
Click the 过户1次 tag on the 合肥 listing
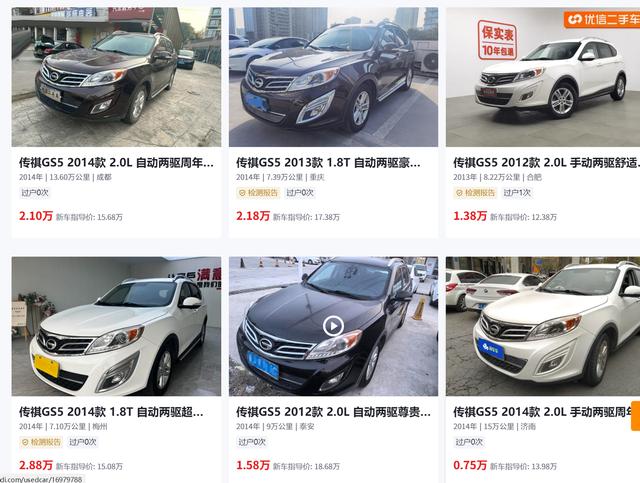tap(517, 193)
